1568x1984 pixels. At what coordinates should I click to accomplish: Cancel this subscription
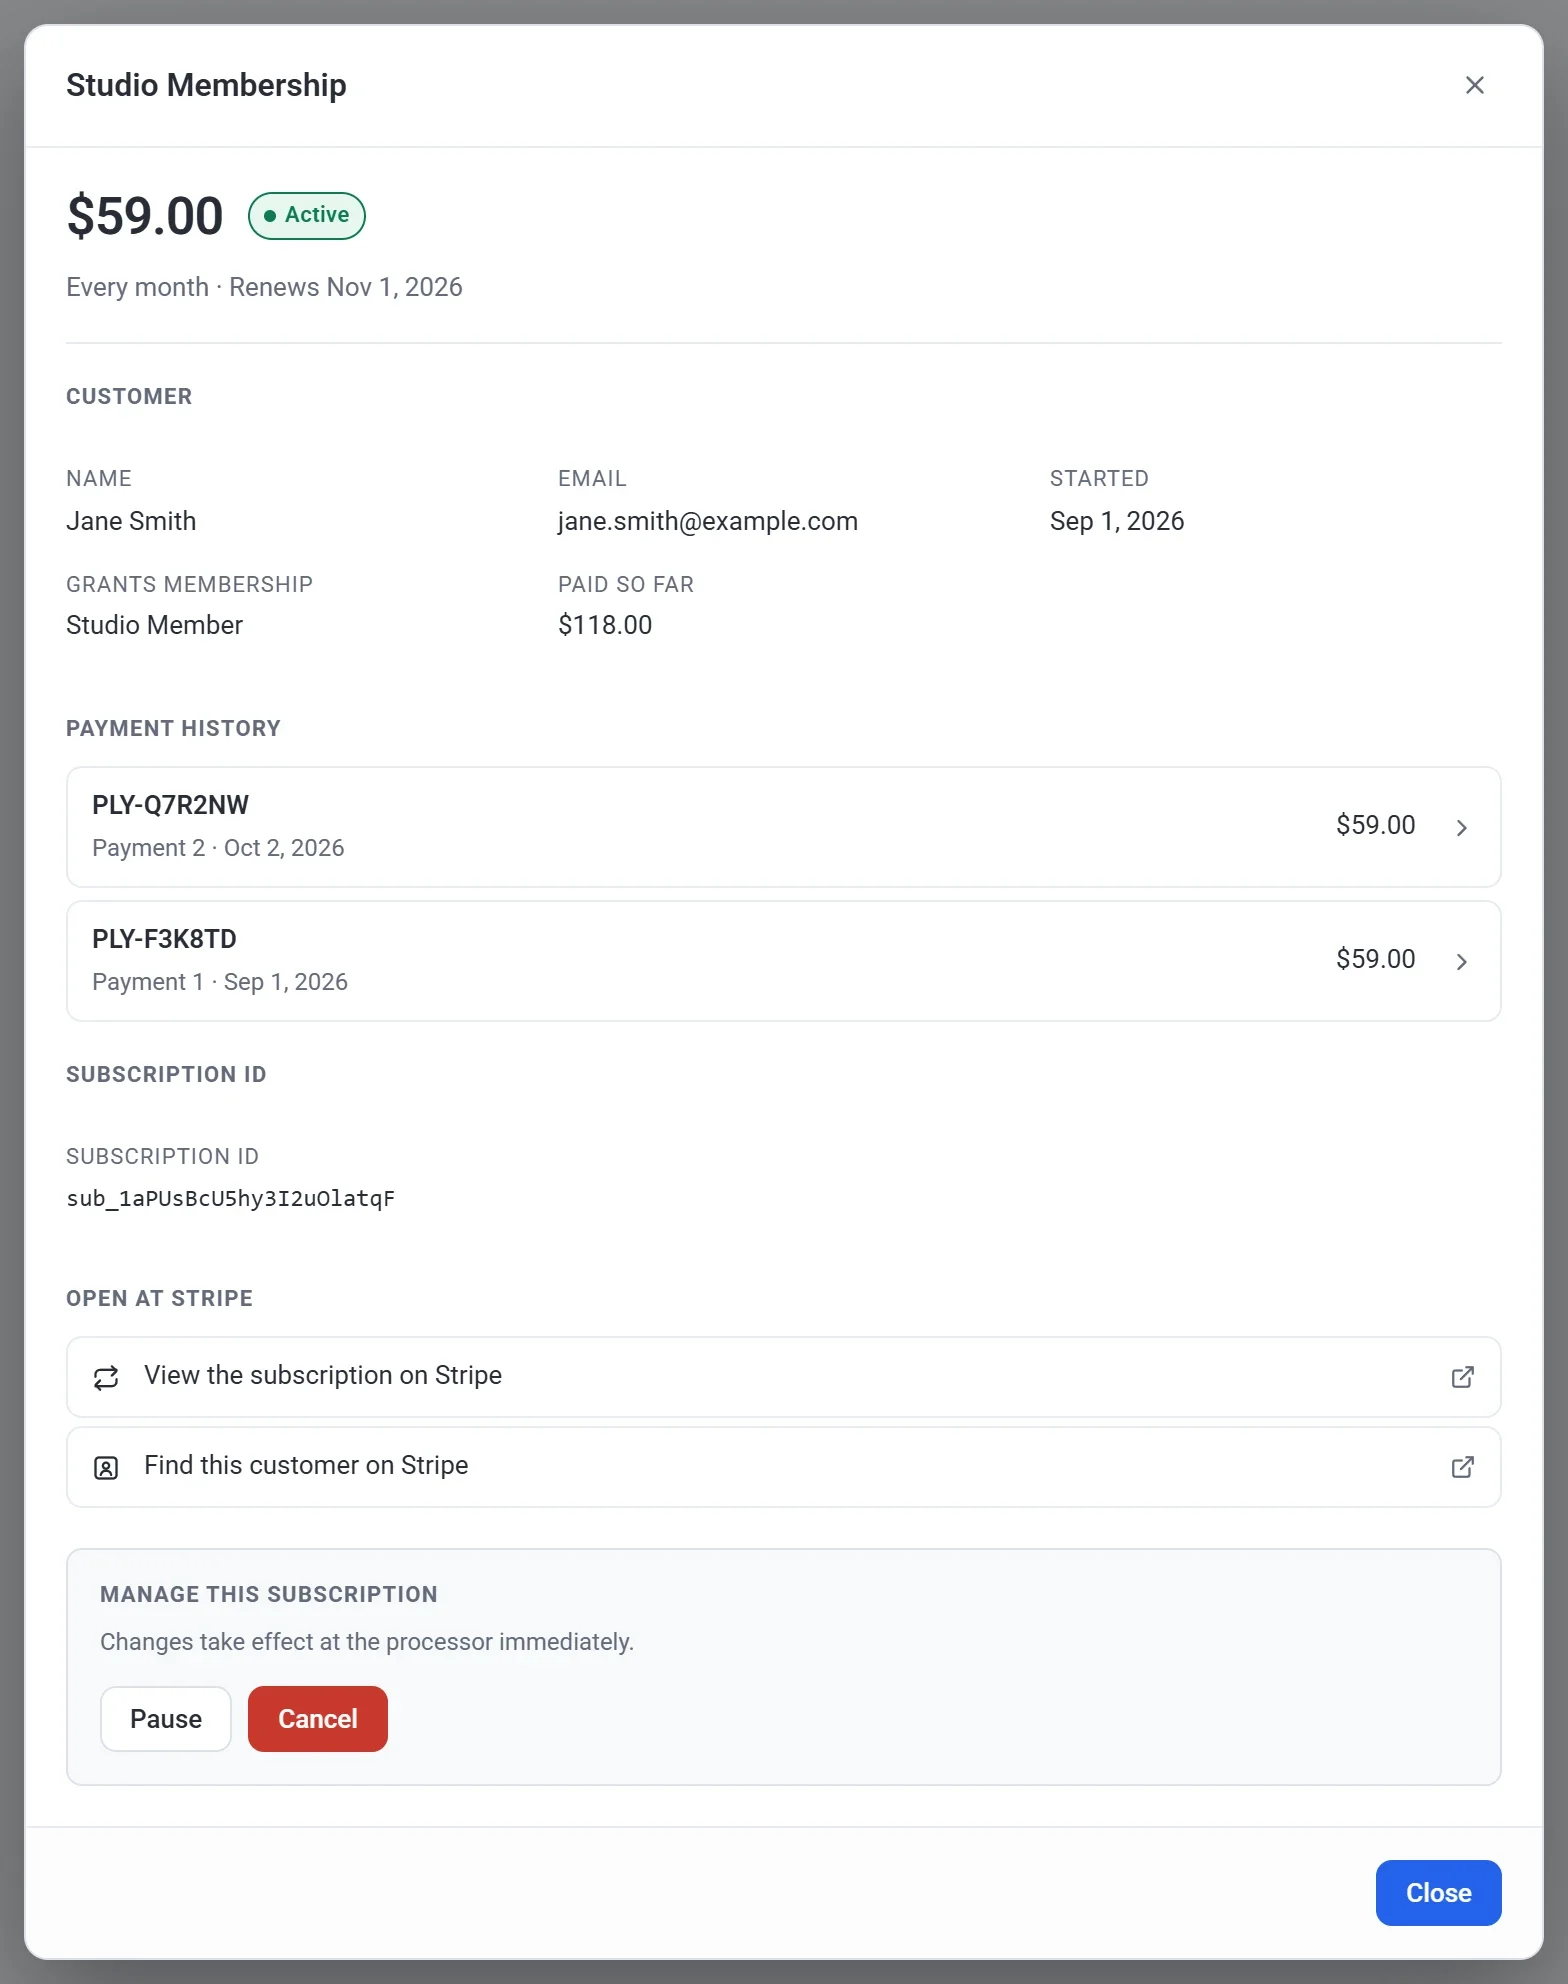(318, 1719)
